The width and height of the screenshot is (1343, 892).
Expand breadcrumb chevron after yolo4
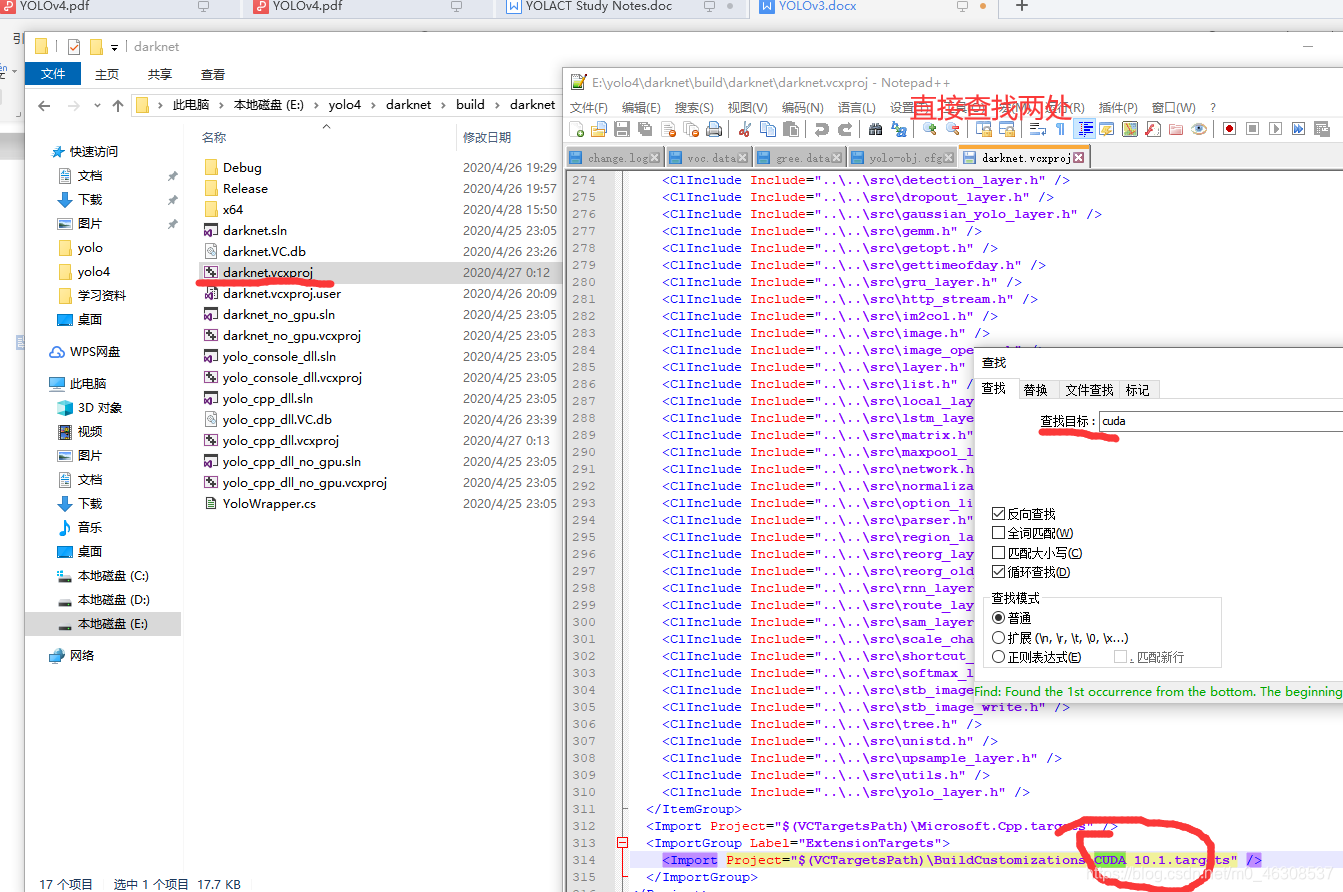(373, 105)
